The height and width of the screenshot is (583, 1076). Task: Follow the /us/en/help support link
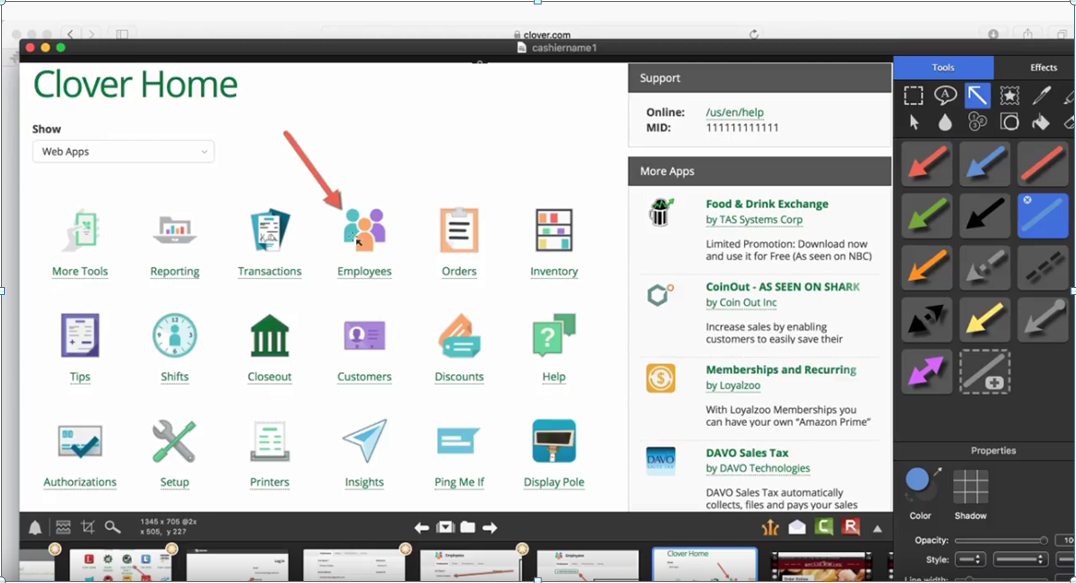(x=734, y=112)
